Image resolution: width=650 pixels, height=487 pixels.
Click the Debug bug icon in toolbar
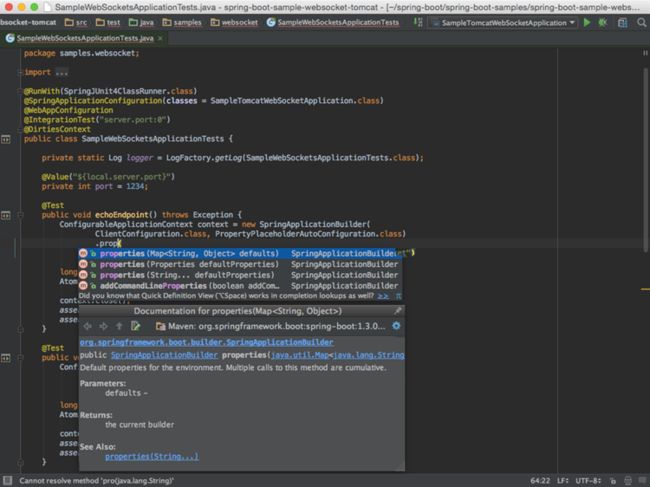[x=602, y=21]
